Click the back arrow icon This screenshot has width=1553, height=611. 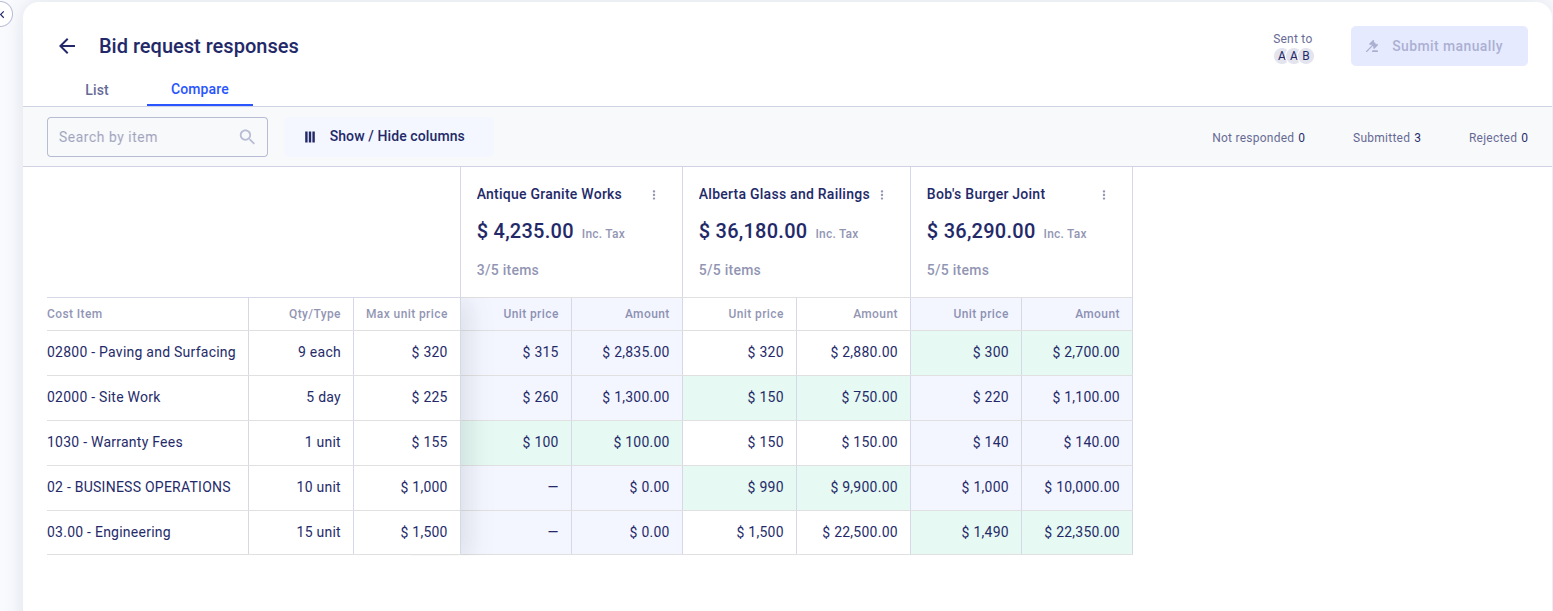67,46
